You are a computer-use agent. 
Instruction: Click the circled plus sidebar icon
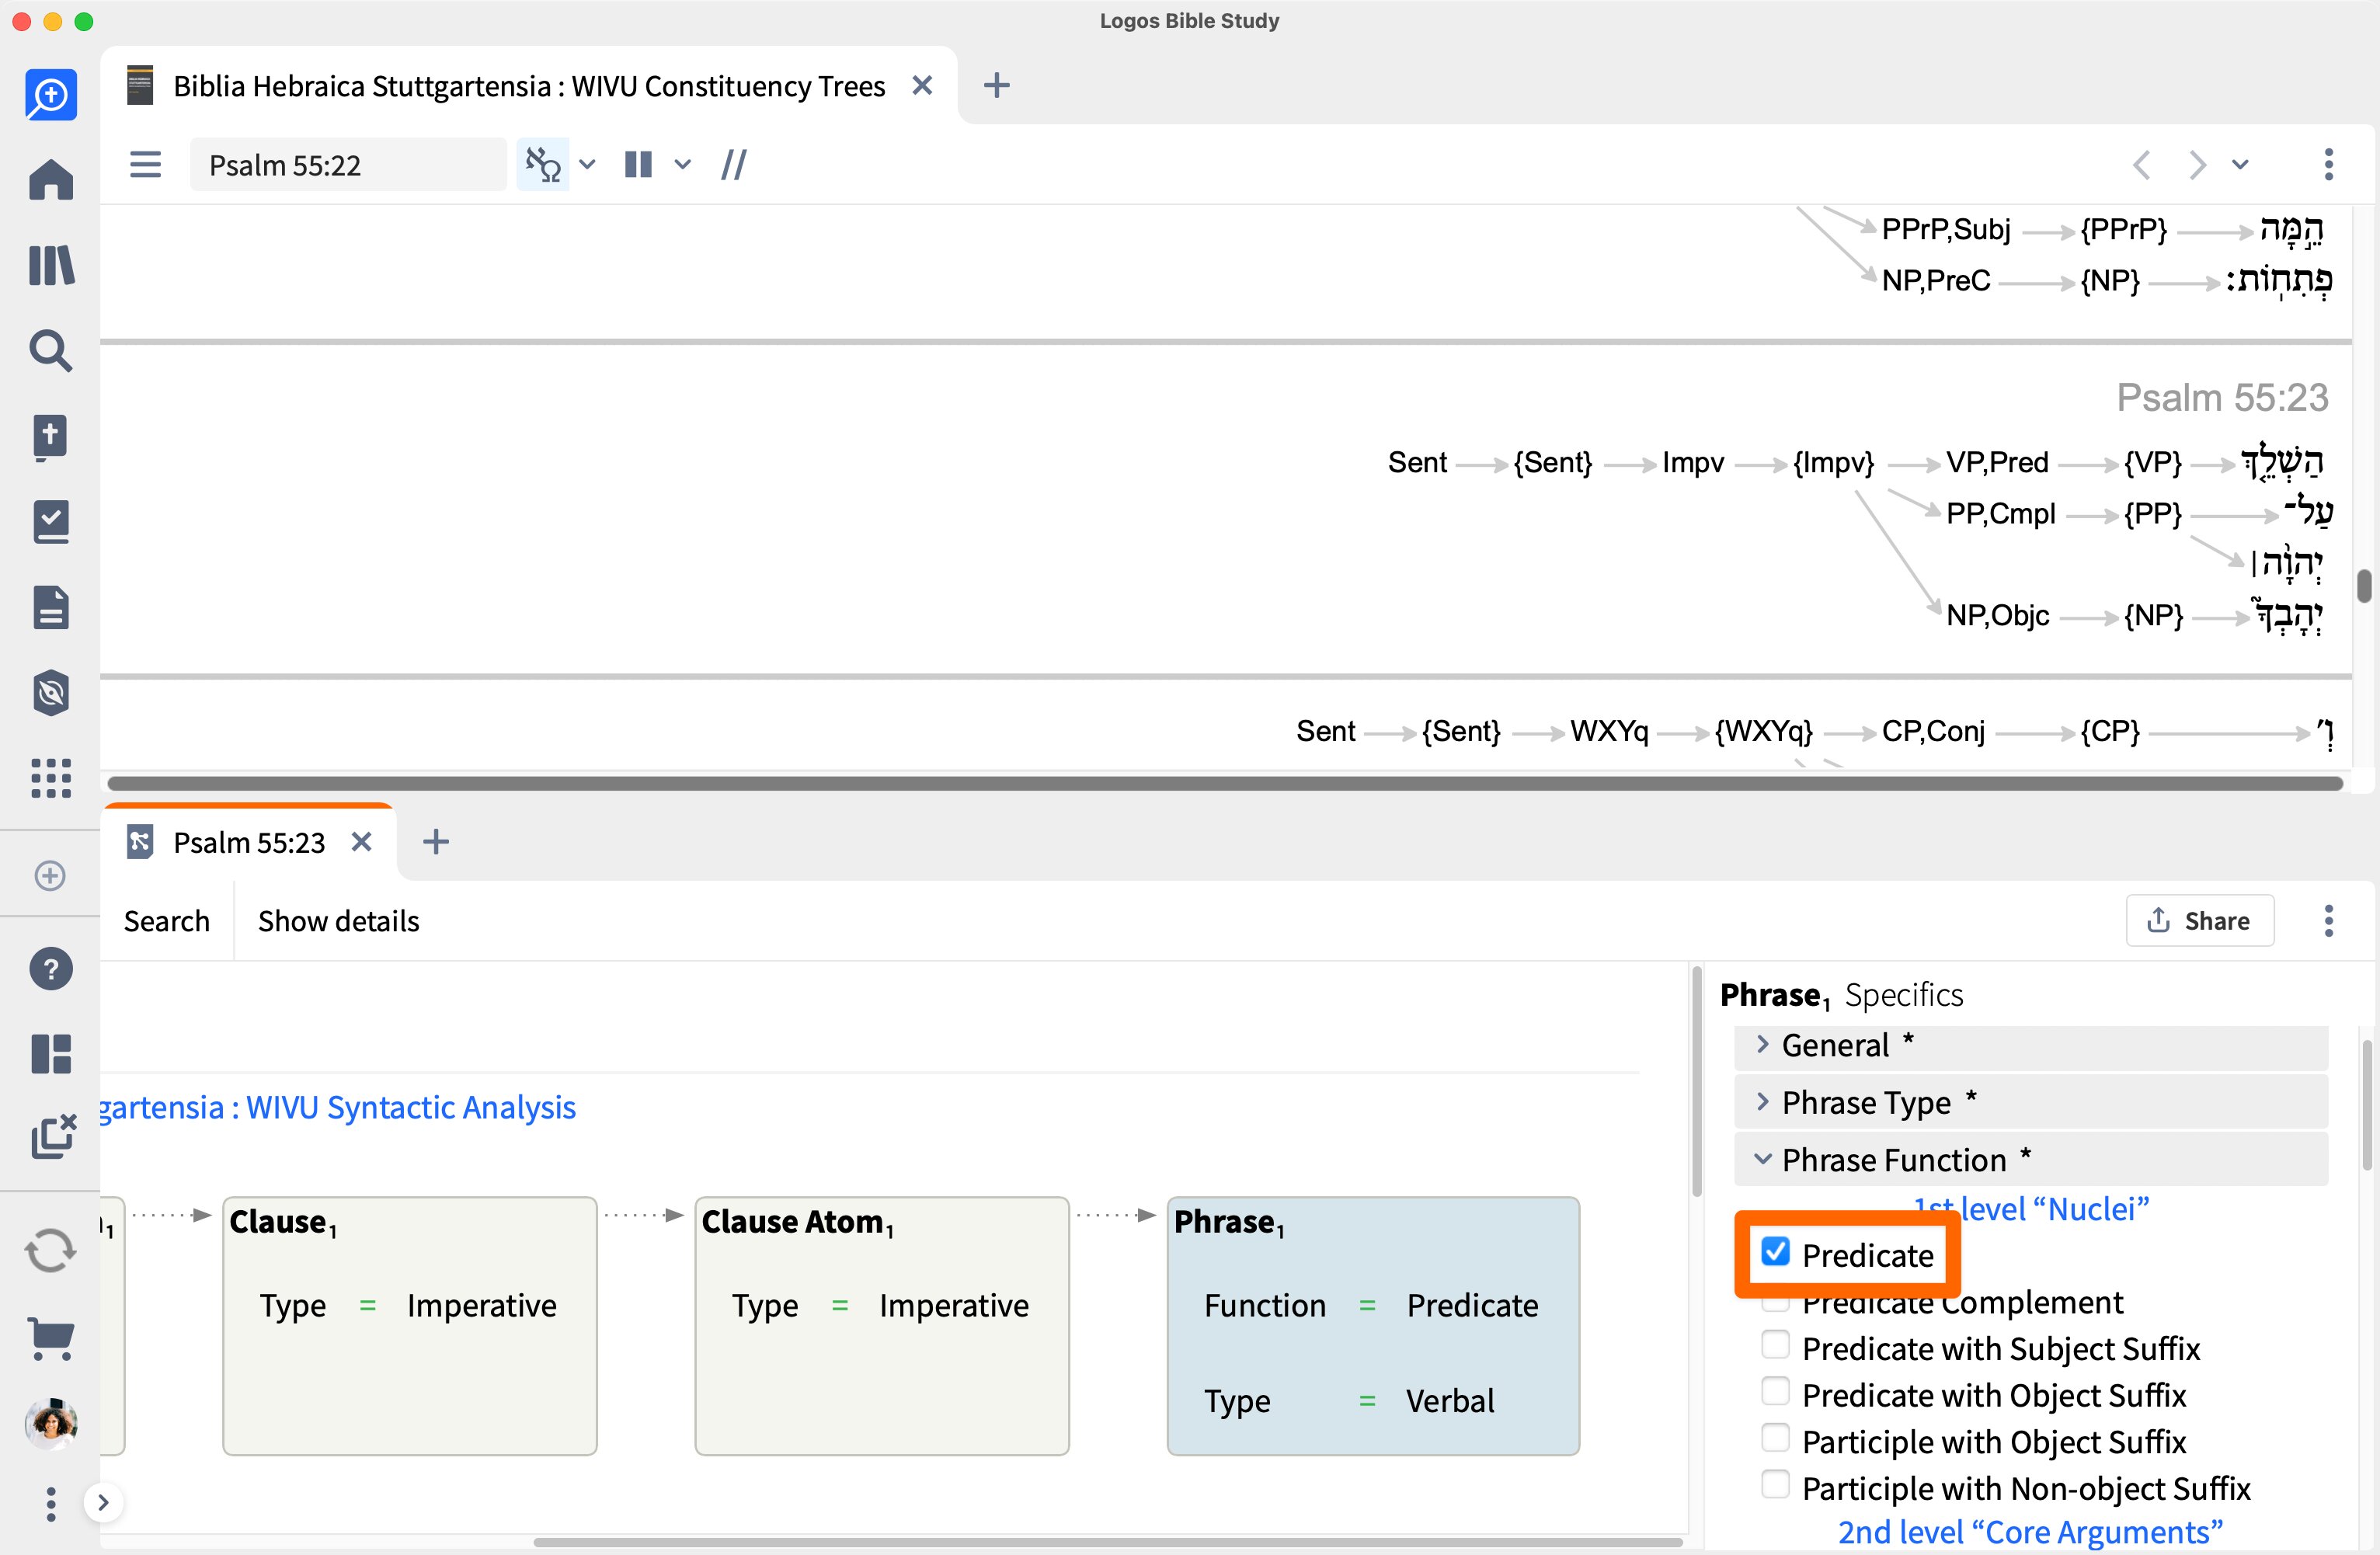[x=50, y=876]
